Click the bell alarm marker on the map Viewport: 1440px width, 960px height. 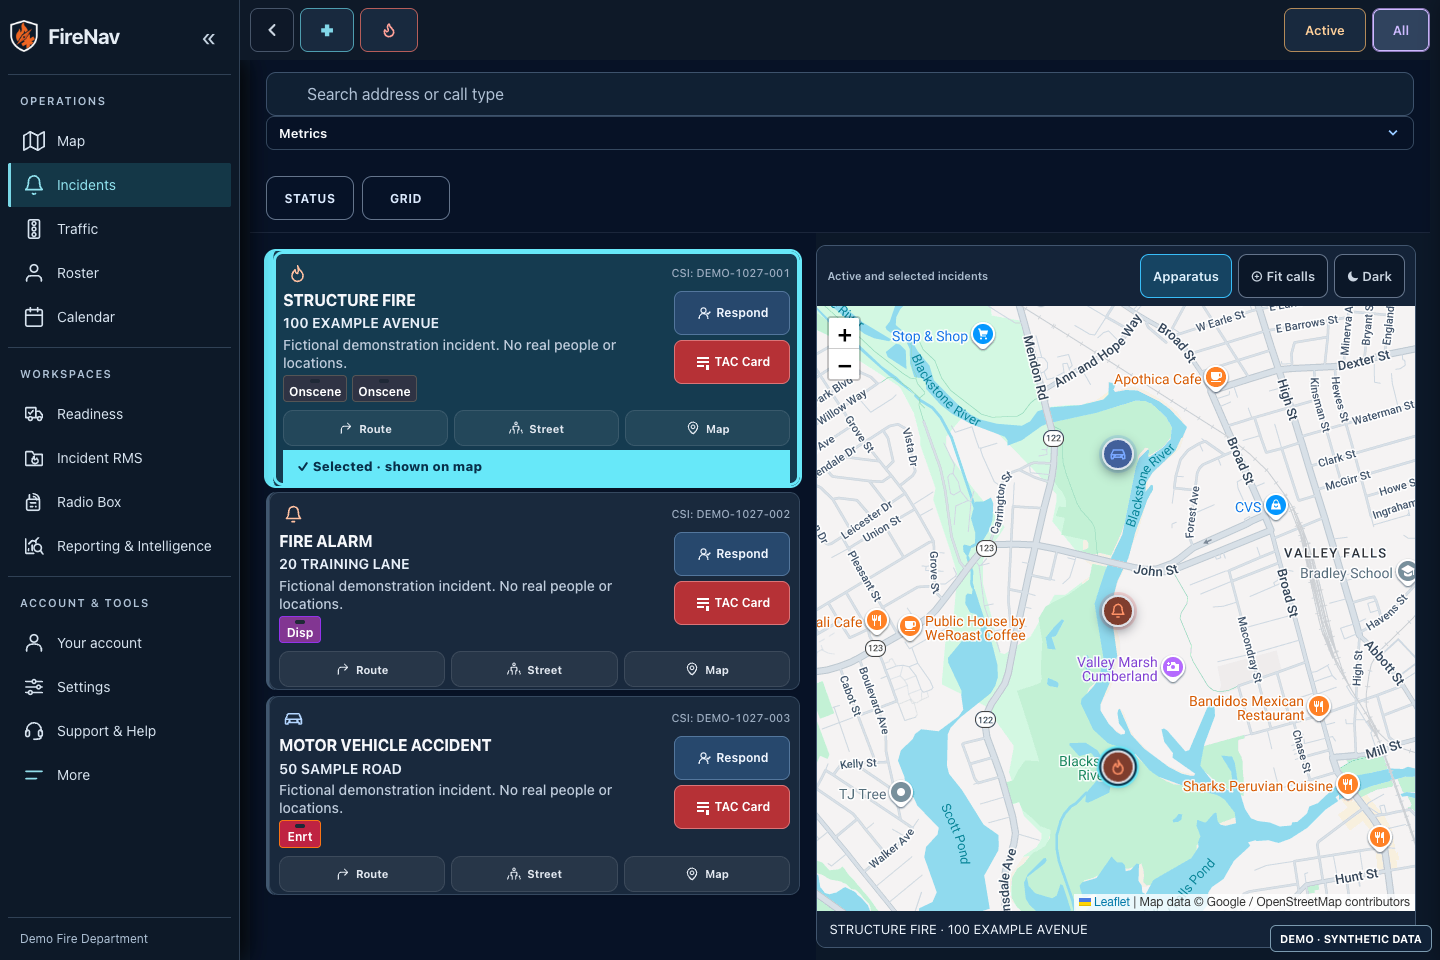[1118, 610]
